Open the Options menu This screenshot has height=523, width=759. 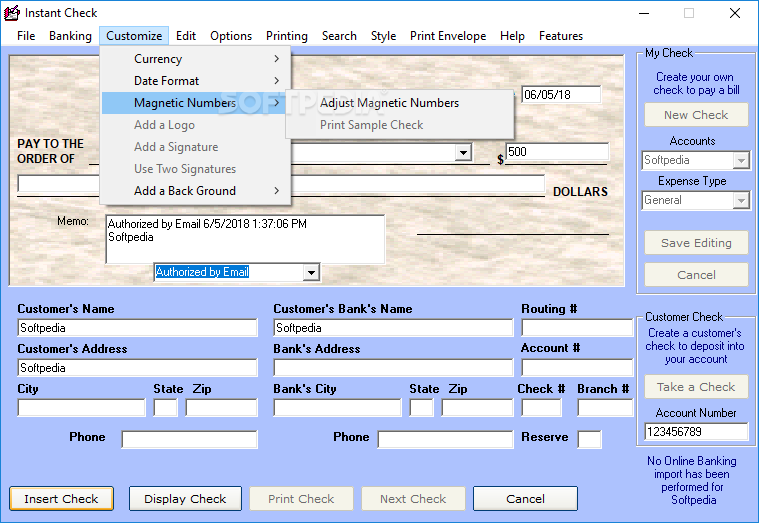coord(231,36)
